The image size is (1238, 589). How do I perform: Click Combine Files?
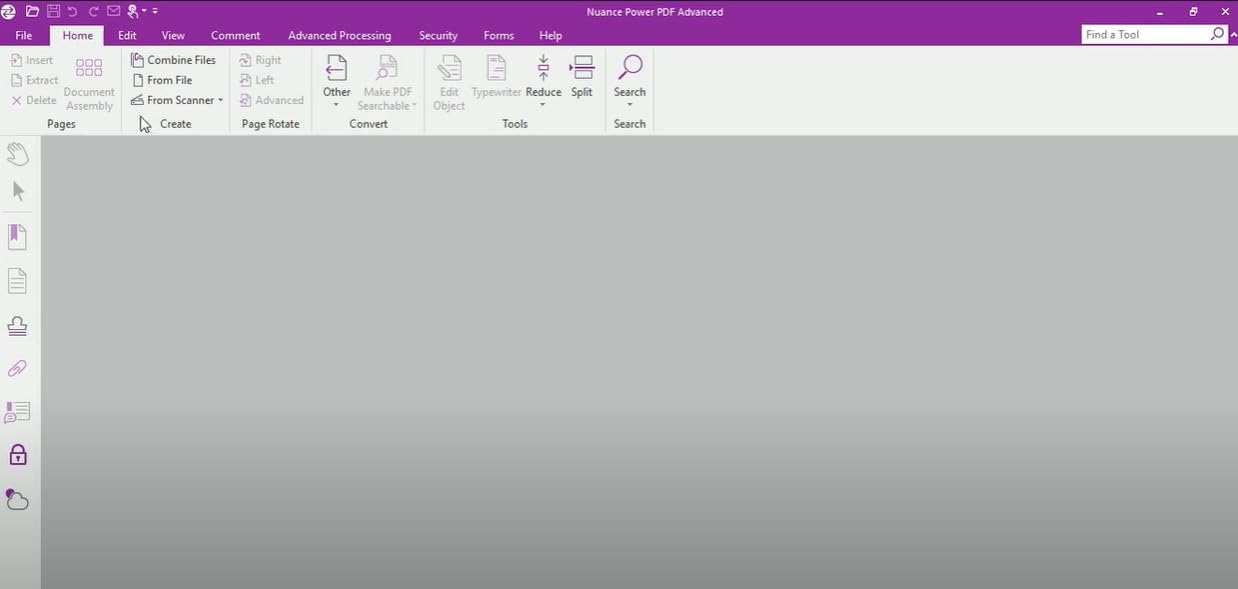173,60
